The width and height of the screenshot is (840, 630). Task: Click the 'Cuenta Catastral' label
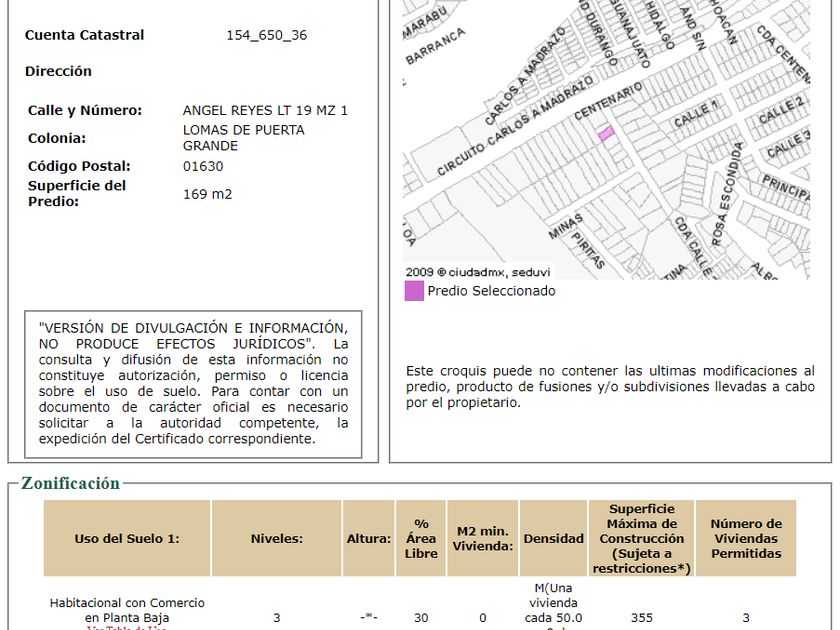[x=85, y=35]
